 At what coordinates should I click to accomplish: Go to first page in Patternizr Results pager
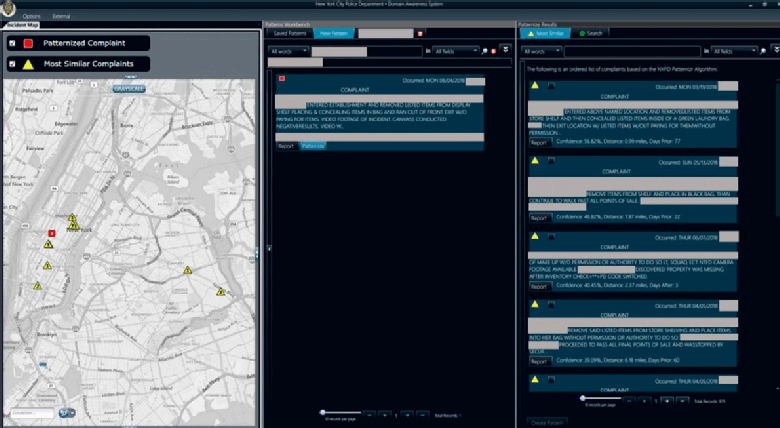click(629, 401)
